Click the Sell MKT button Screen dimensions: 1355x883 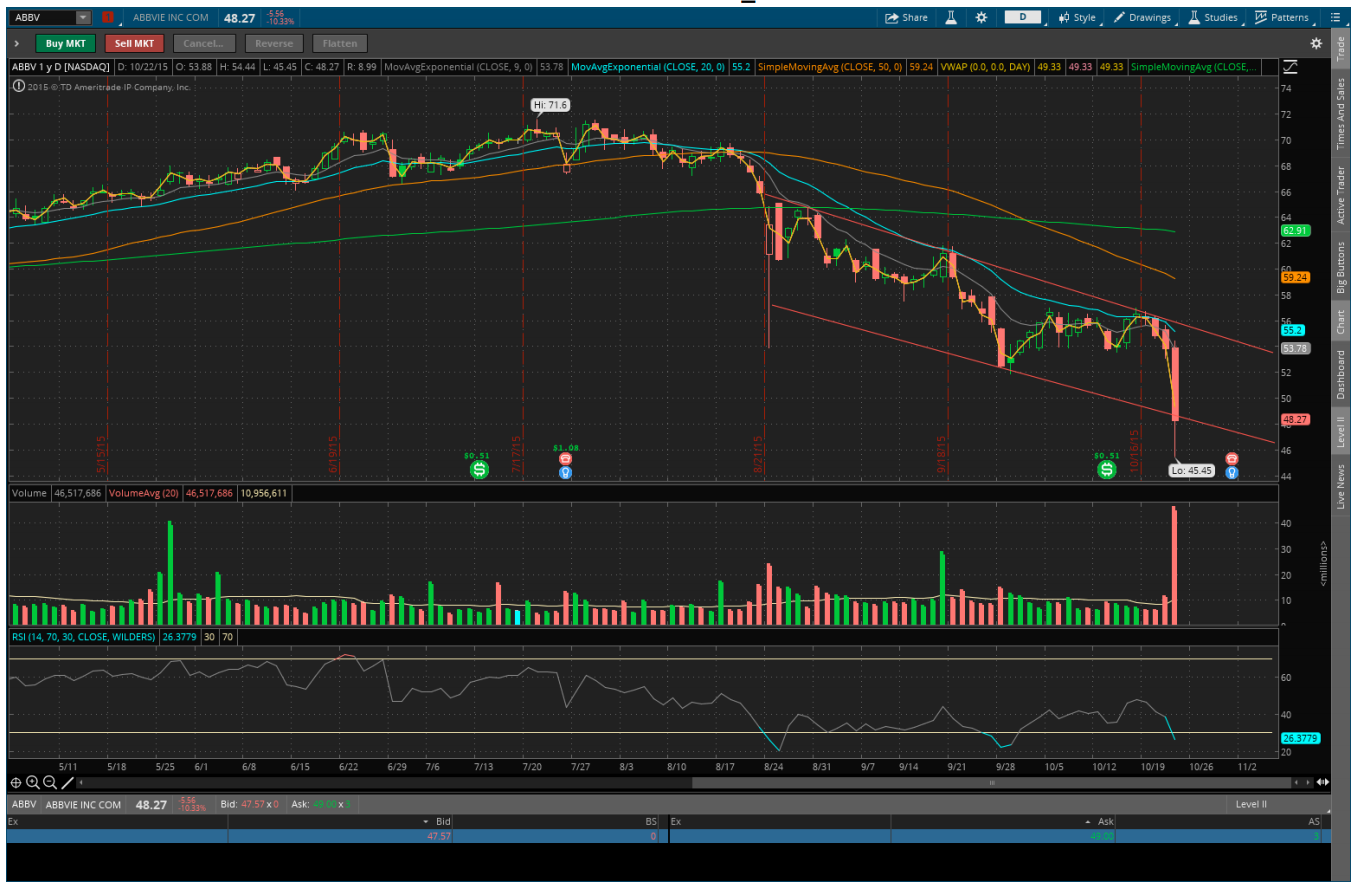point(134,43)
